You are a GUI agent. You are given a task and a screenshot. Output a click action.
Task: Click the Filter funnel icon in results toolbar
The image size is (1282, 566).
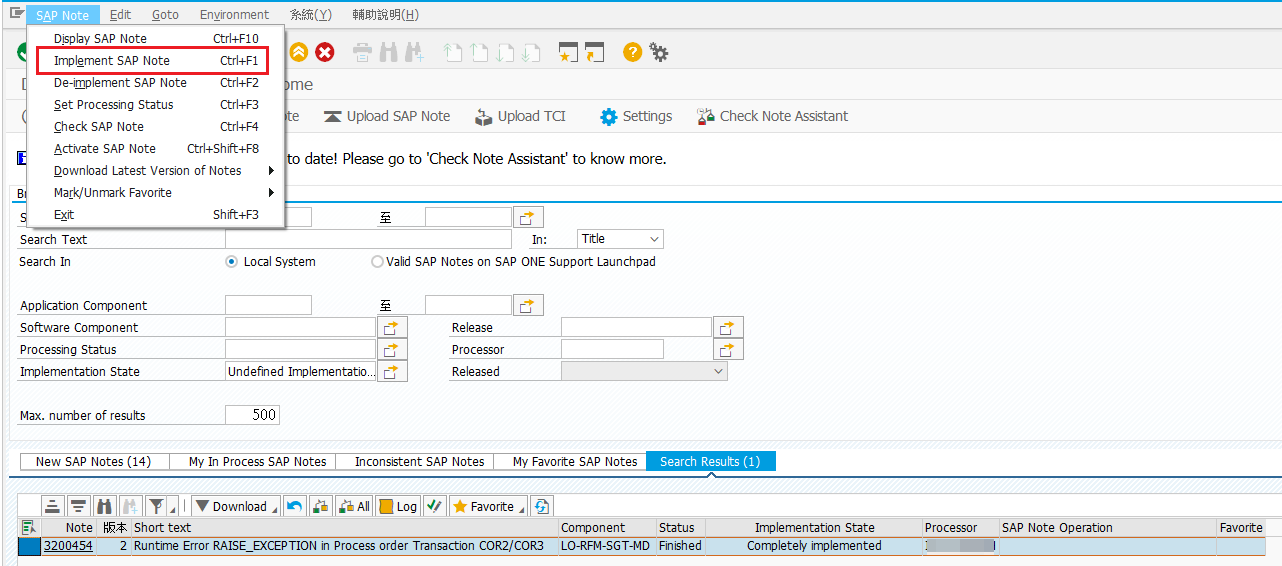157,506
